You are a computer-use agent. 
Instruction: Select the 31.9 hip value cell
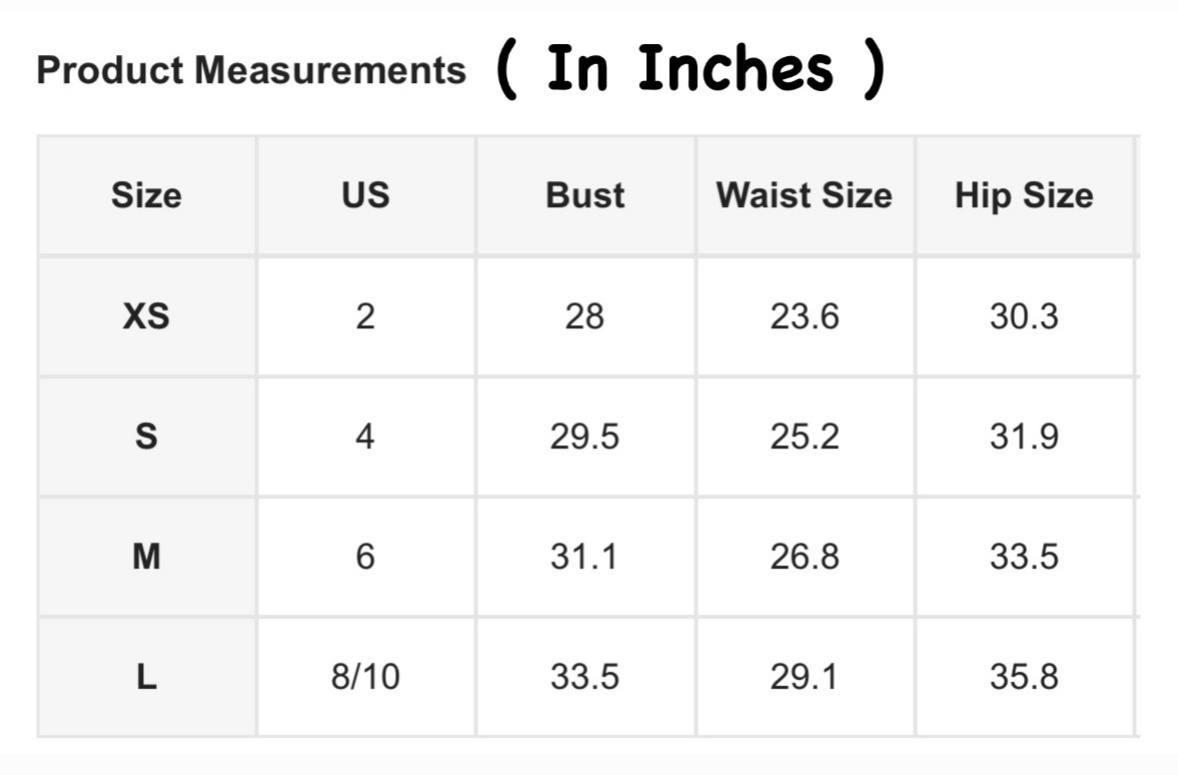(x=1024, y=436)
